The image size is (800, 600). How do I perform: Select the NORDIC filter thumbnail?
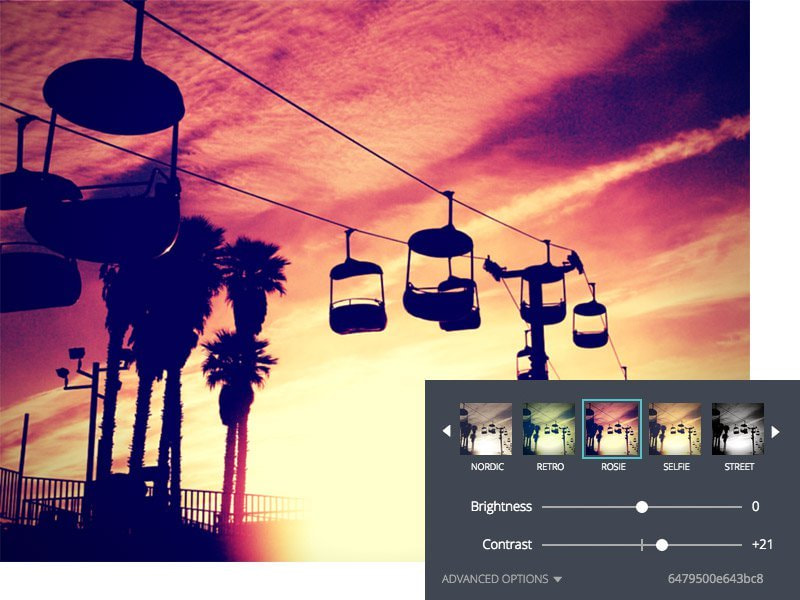point(480,426)
